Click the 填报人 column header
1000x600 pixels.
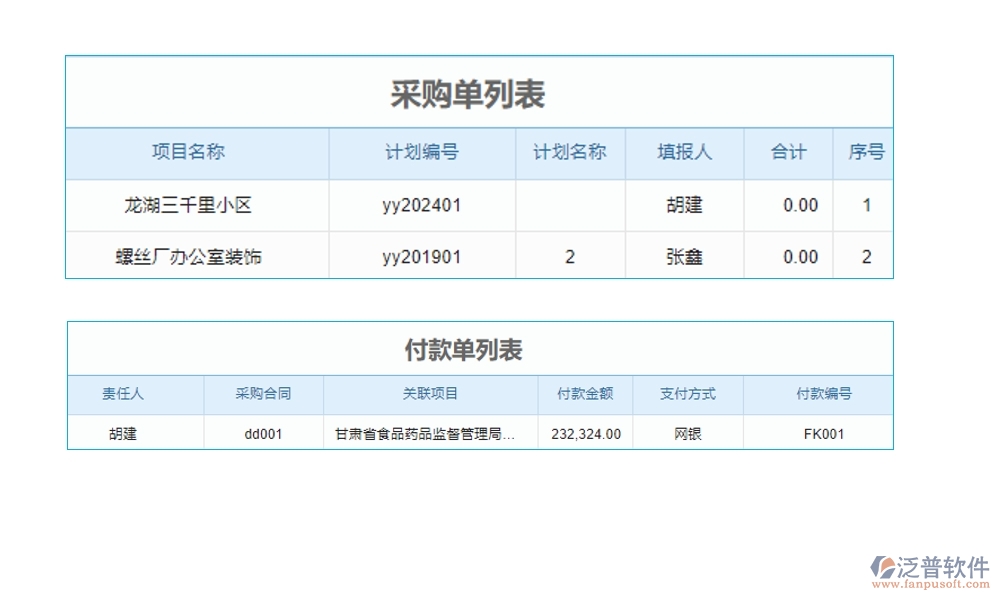coord(684,152)
